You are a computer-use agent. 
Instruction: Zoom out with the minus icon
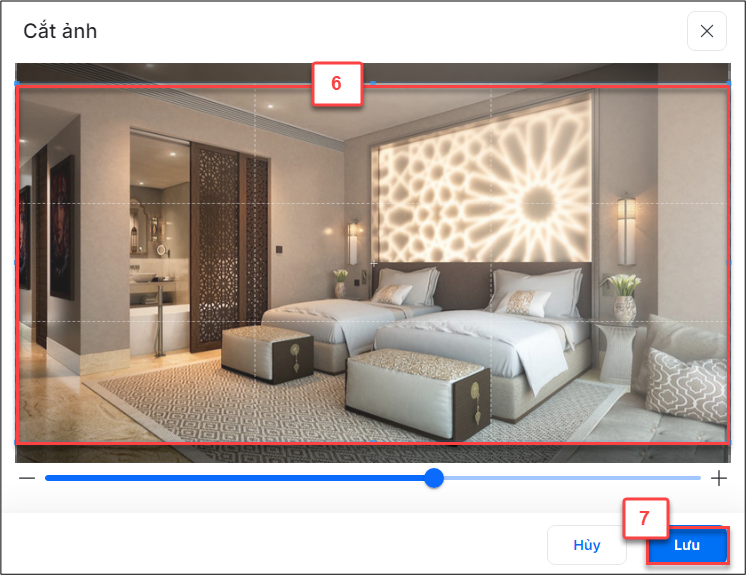(x=27, y=478)
